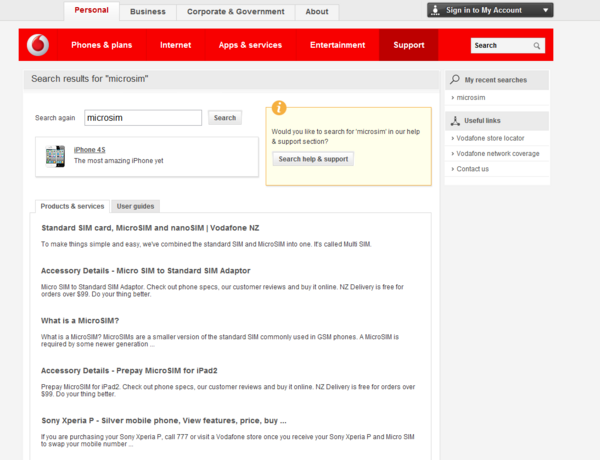
Task: Open the Internet menu
Action: pyautogui.click(x=175, y=45)
